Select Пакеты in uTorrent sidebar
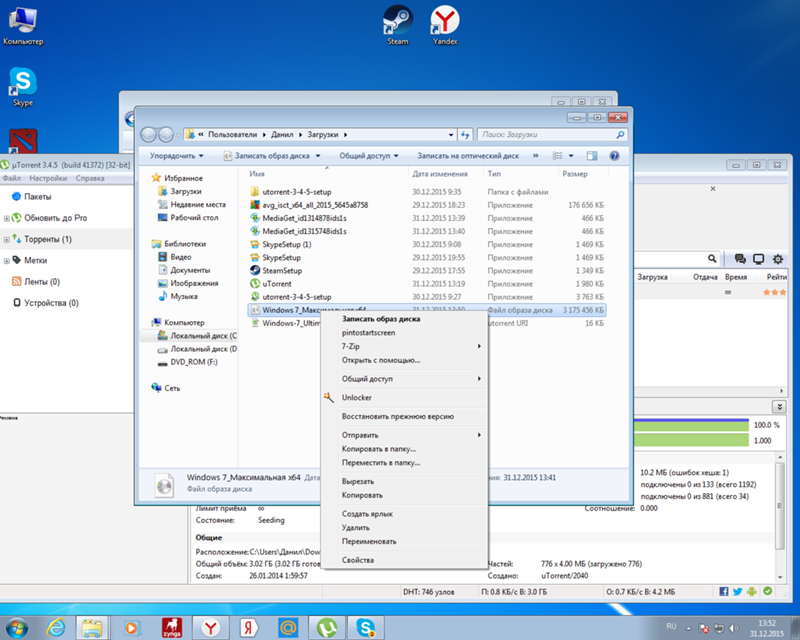This screenshot has height=640, width=800. pyautogui.click(x=37, y=196)
